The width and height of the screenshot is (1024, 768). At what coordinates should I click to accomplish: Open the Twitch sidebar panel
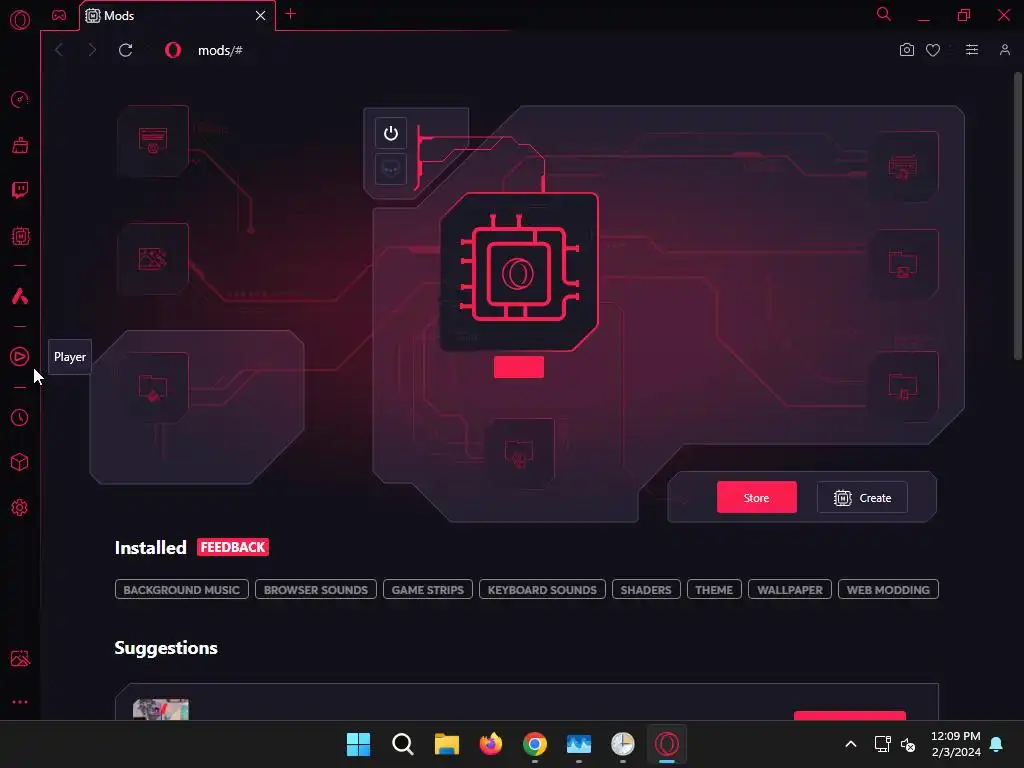[20, 190]
